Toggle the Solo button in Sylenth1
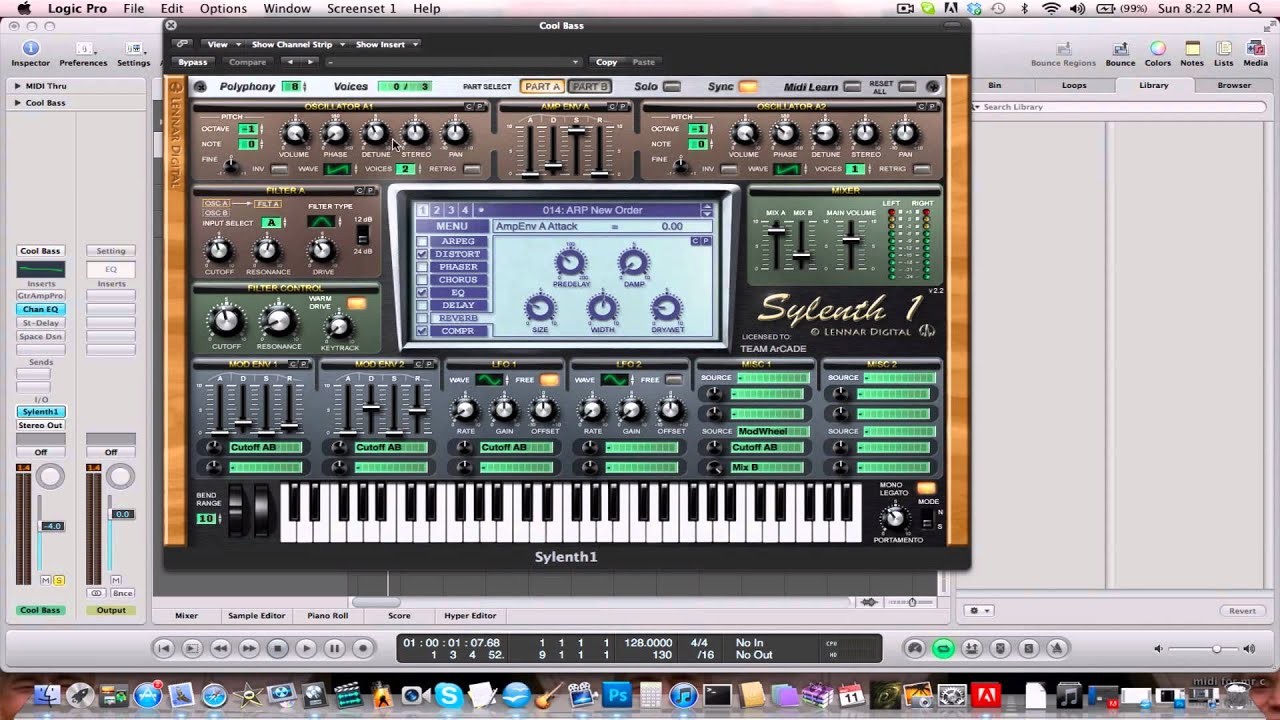Image resolution: width=1280 pixels, height=720 pixels. click(672, 87)
